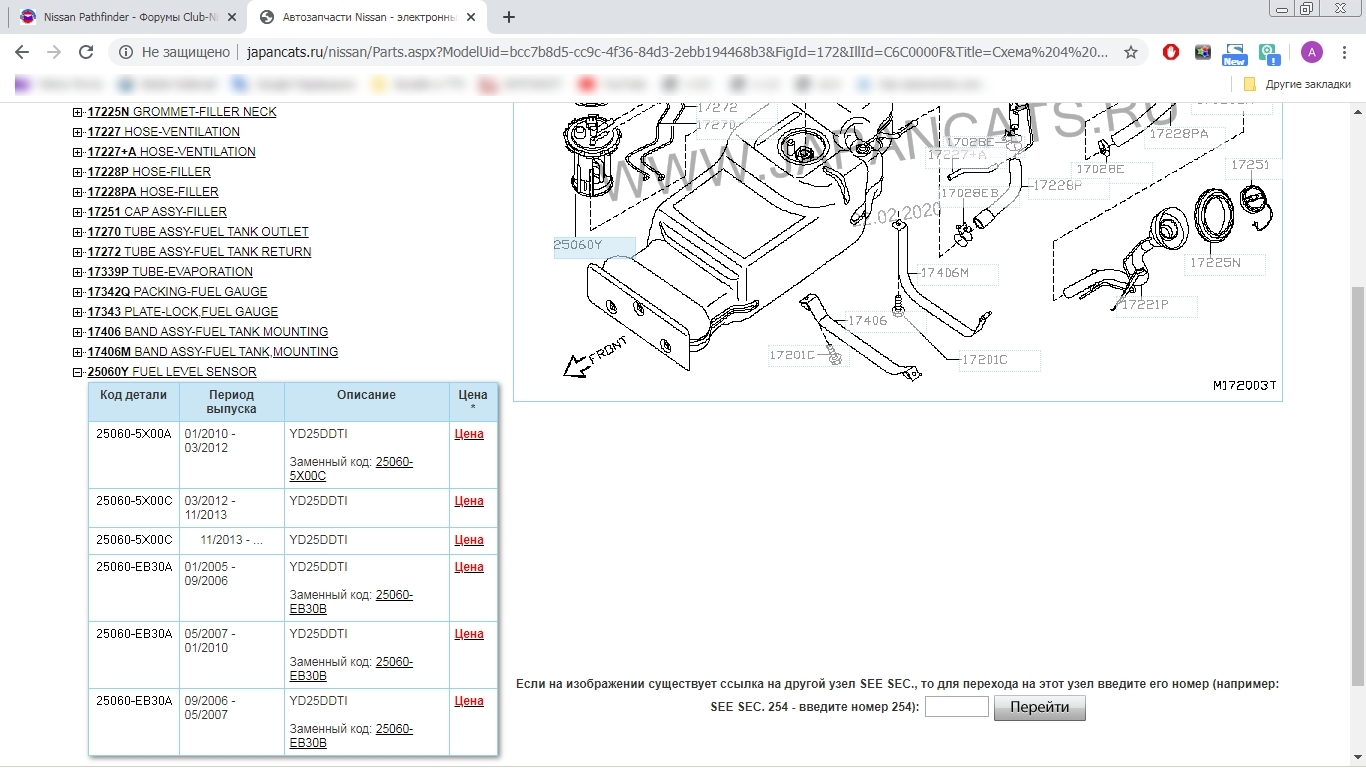The width and height of the screenshot is (1366, 768).
Task: Open the purple 'A' profile avatar
Action: tap(1312, 53)
